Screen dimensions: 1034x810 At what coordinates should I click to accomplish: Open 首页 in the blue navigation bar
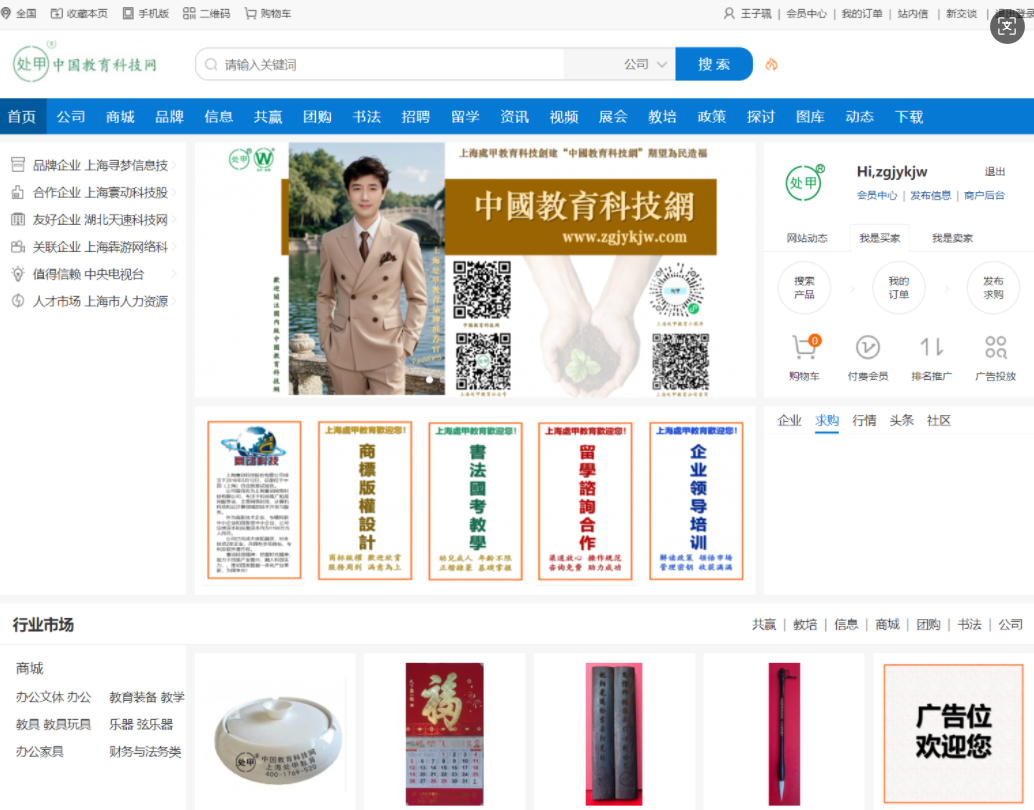point(22,117)
